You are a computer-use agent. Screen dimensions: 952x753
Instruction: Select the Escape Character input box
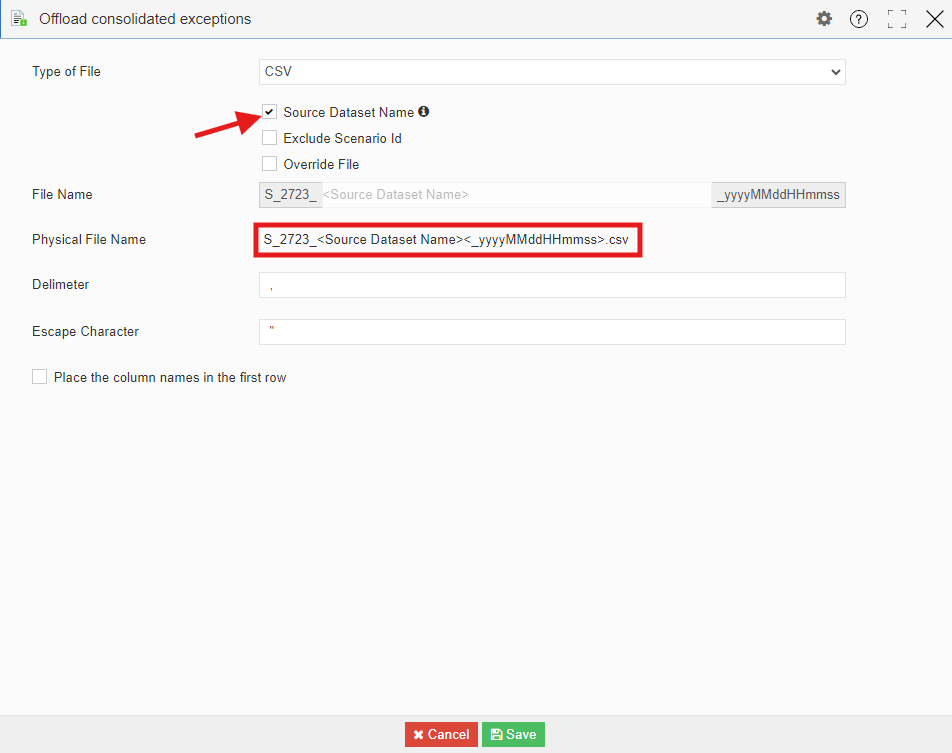pos(552,332)
